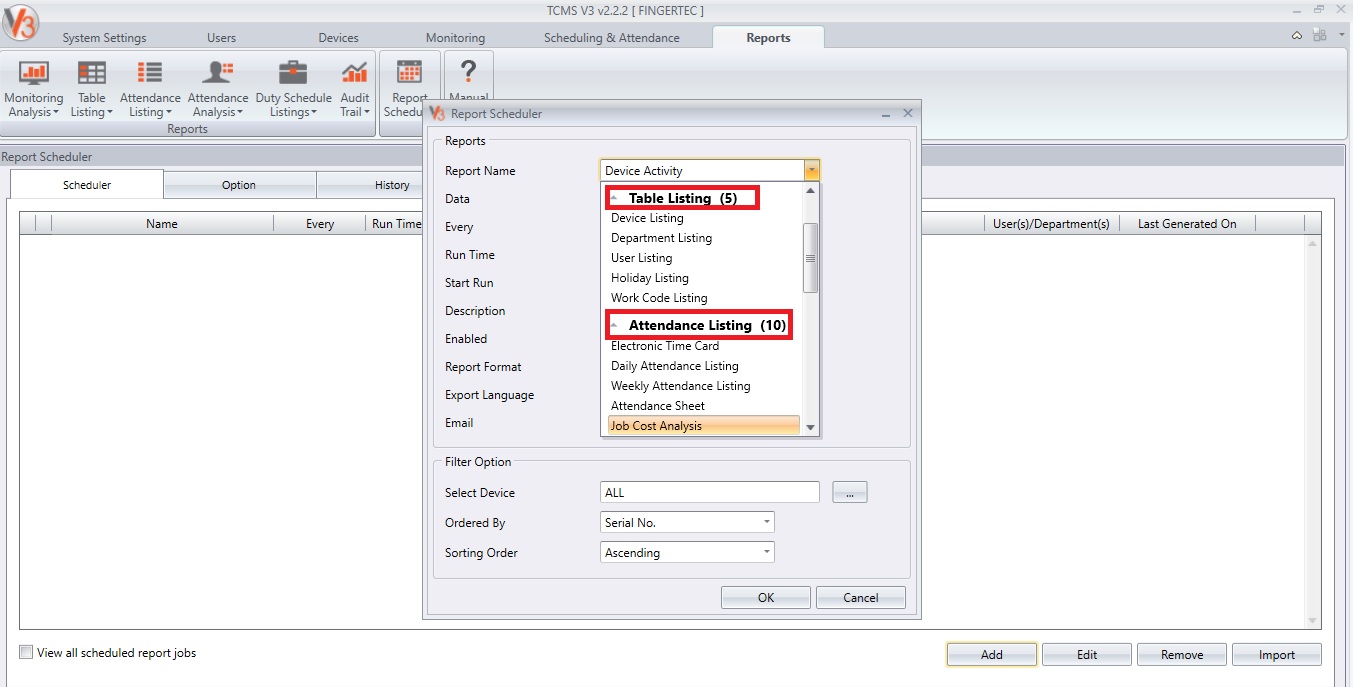Click the Select Device browse (...) button
The height and width of the screenshot is (687, 1353).
[x=849, y=492]
